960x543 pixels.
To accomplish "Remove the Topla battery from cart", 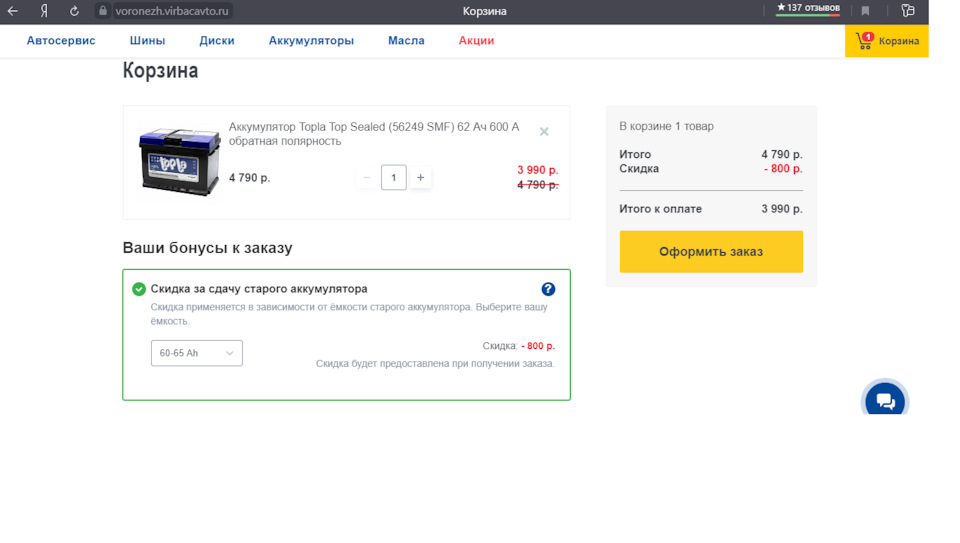I will pos(544,131).
